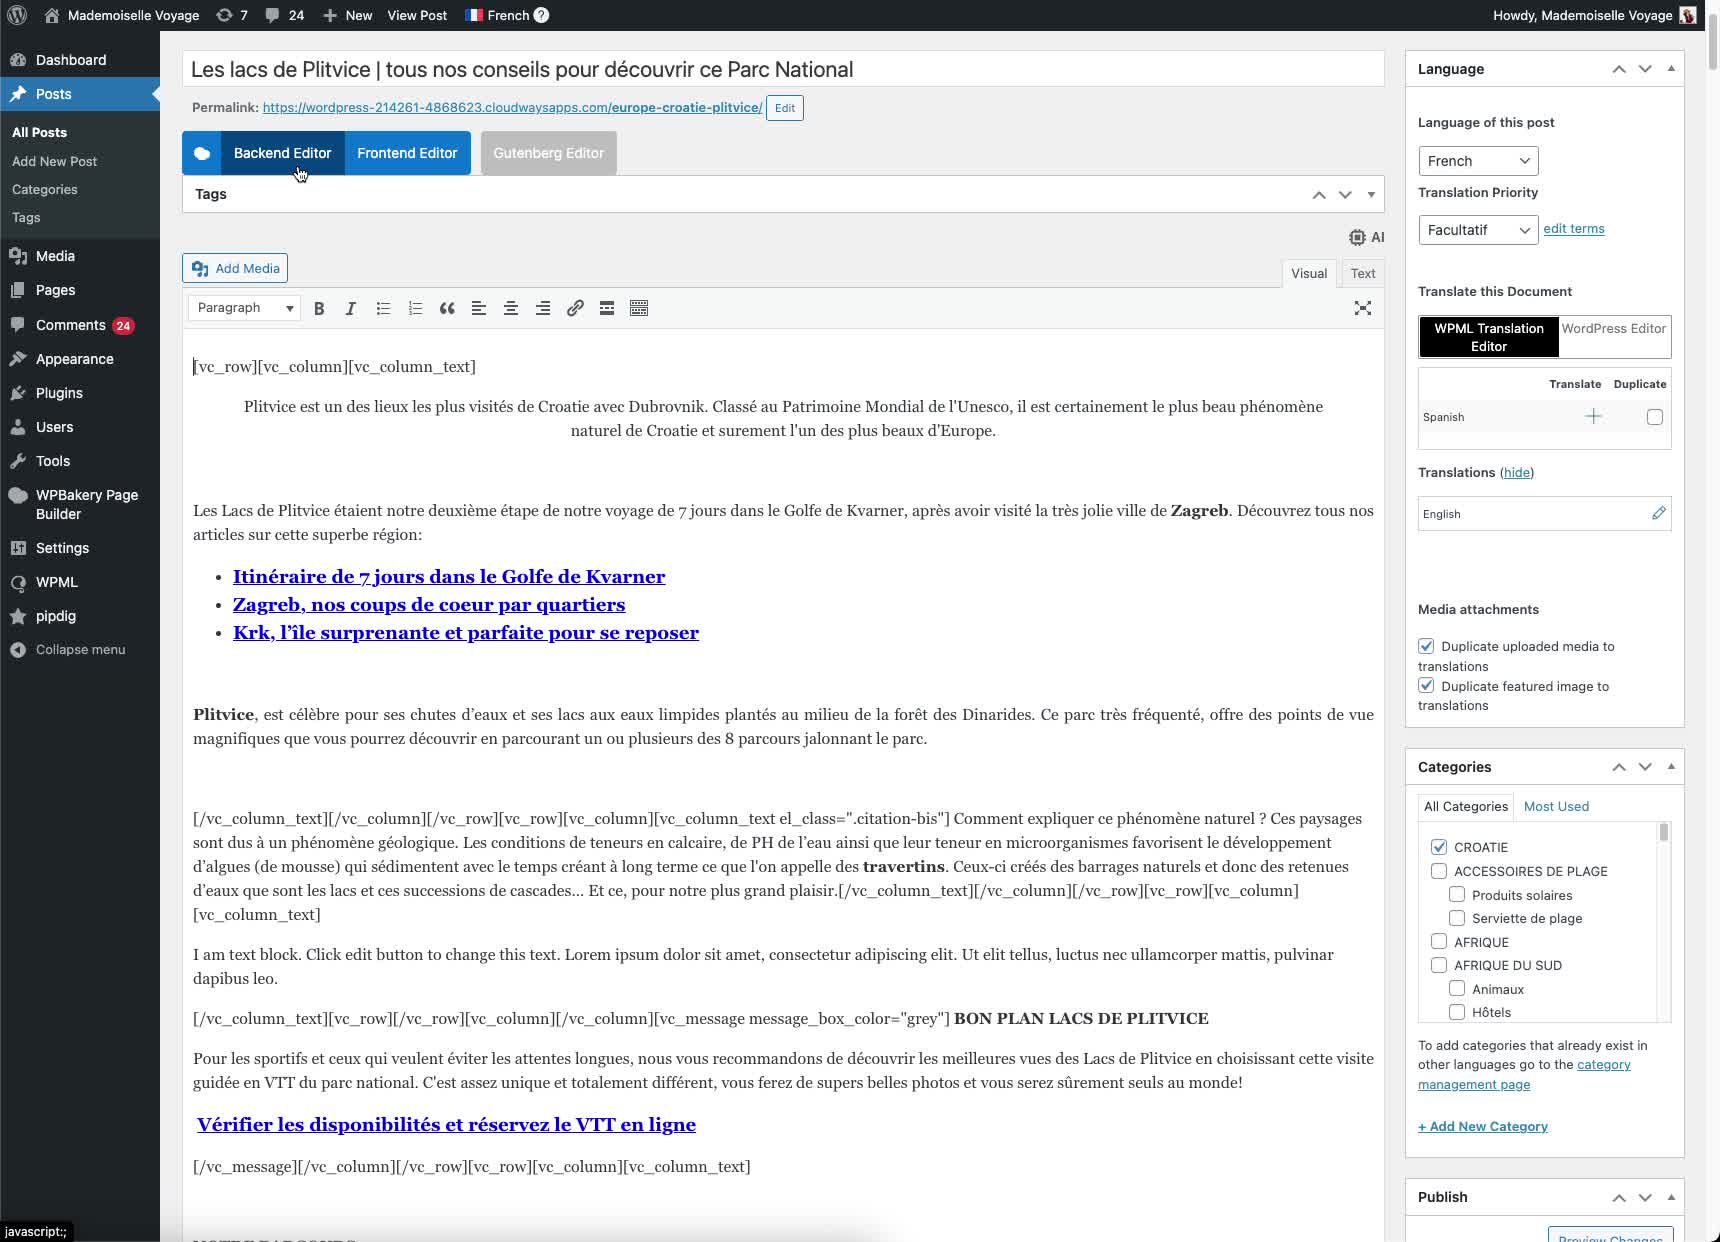This screenshot has height=1242, width=1720.
Task: Open the WPML help question mark icon
Action: (x=541, y=15)
